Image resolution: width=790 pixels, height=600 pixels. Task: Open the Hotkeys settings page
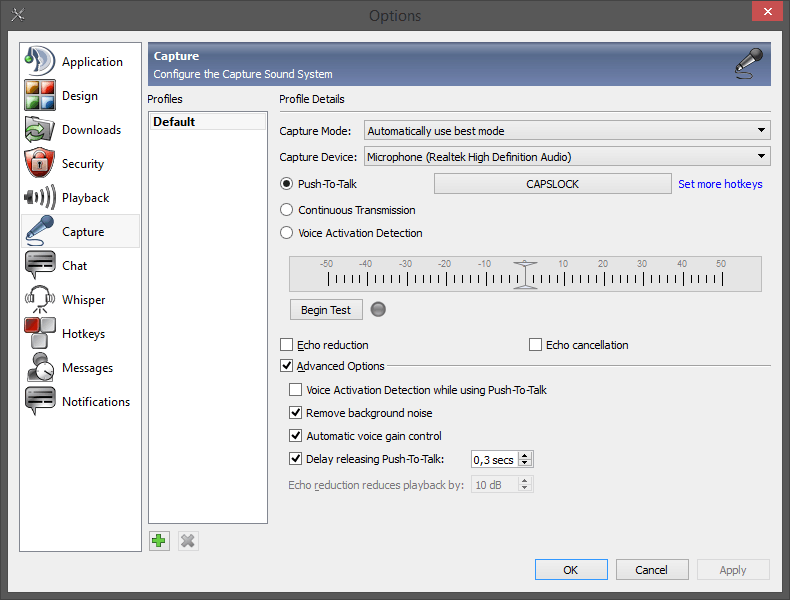(x=83, y=334)
